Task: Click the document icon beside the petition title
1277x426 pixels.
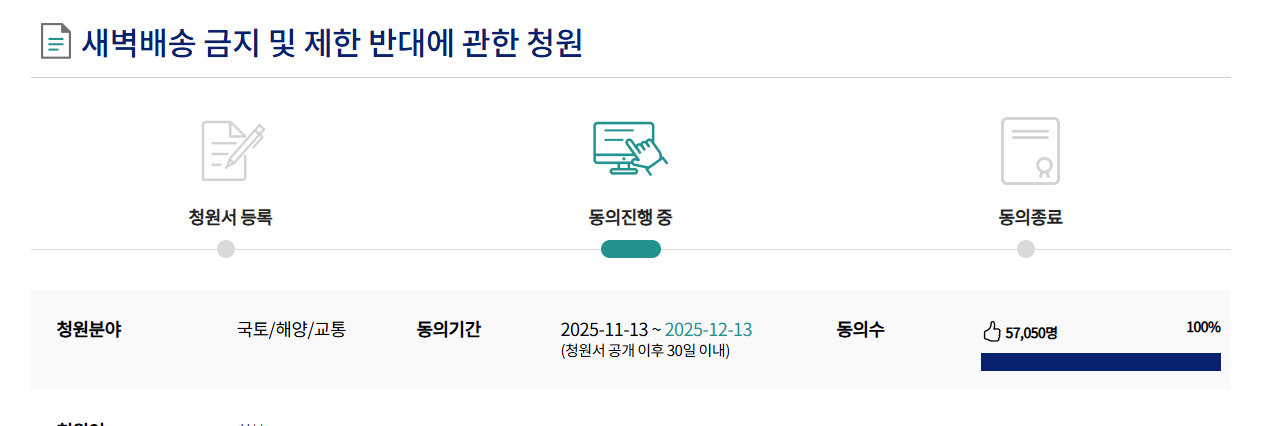Action: 55,42
